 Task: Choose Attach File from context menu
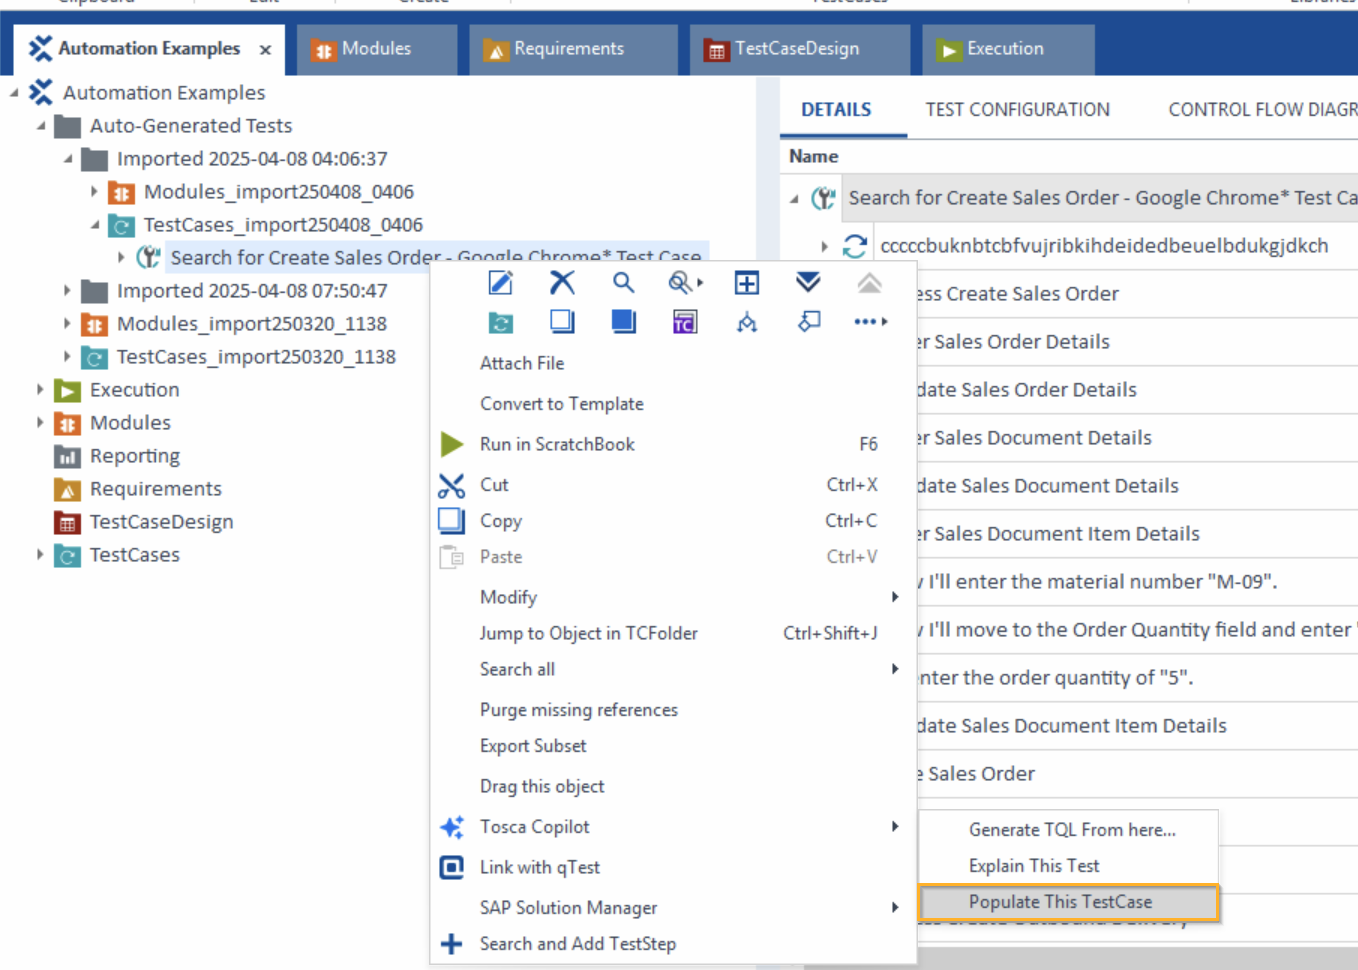pyautogui.click(x=522, y=363)
